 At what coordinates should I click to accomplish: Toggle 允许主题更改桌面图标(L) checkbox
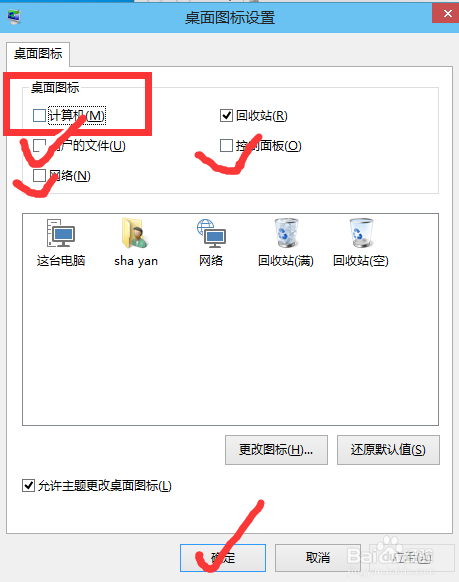[29, 485]
